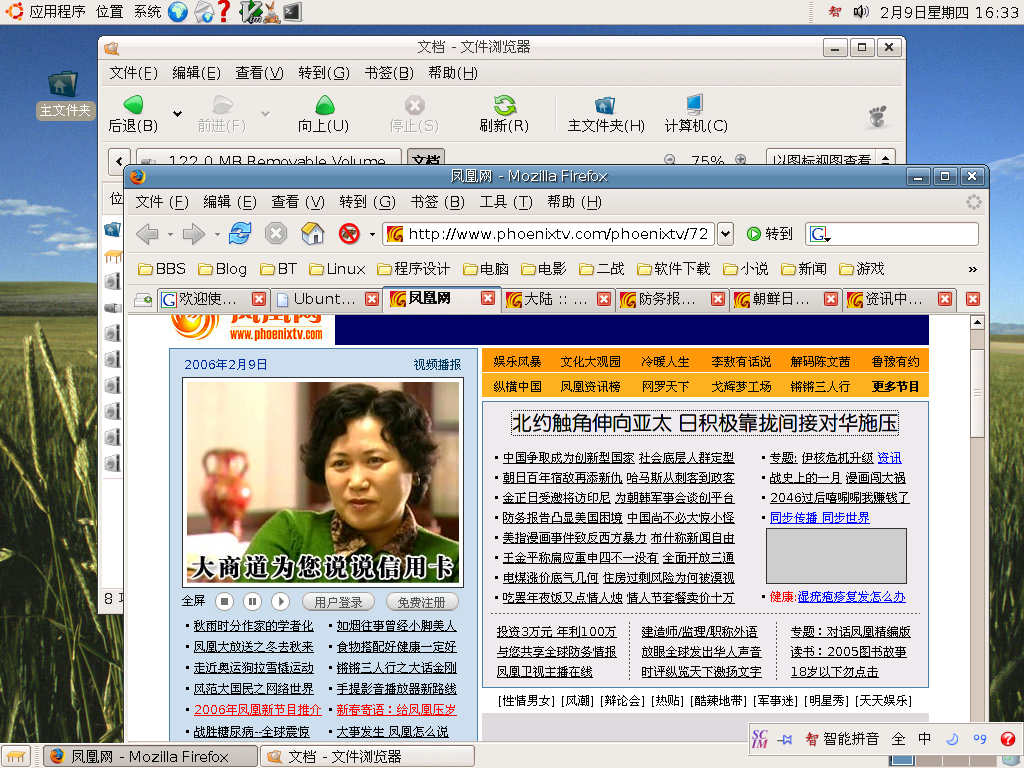Stop the video in the 视频播报 player
1024x768 pixels.
point(224,601)
